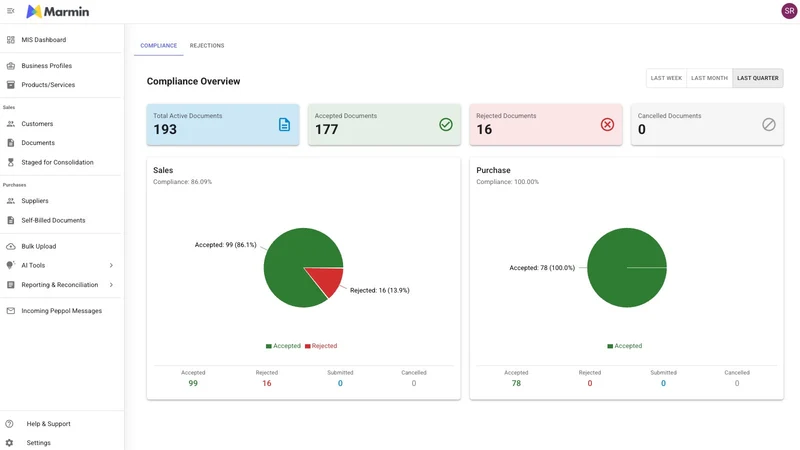Viewport: 800px width, 450px height.
Task: Click the 'Accepted: 78 (100.0%)' chart label
Action: point(542,268)
